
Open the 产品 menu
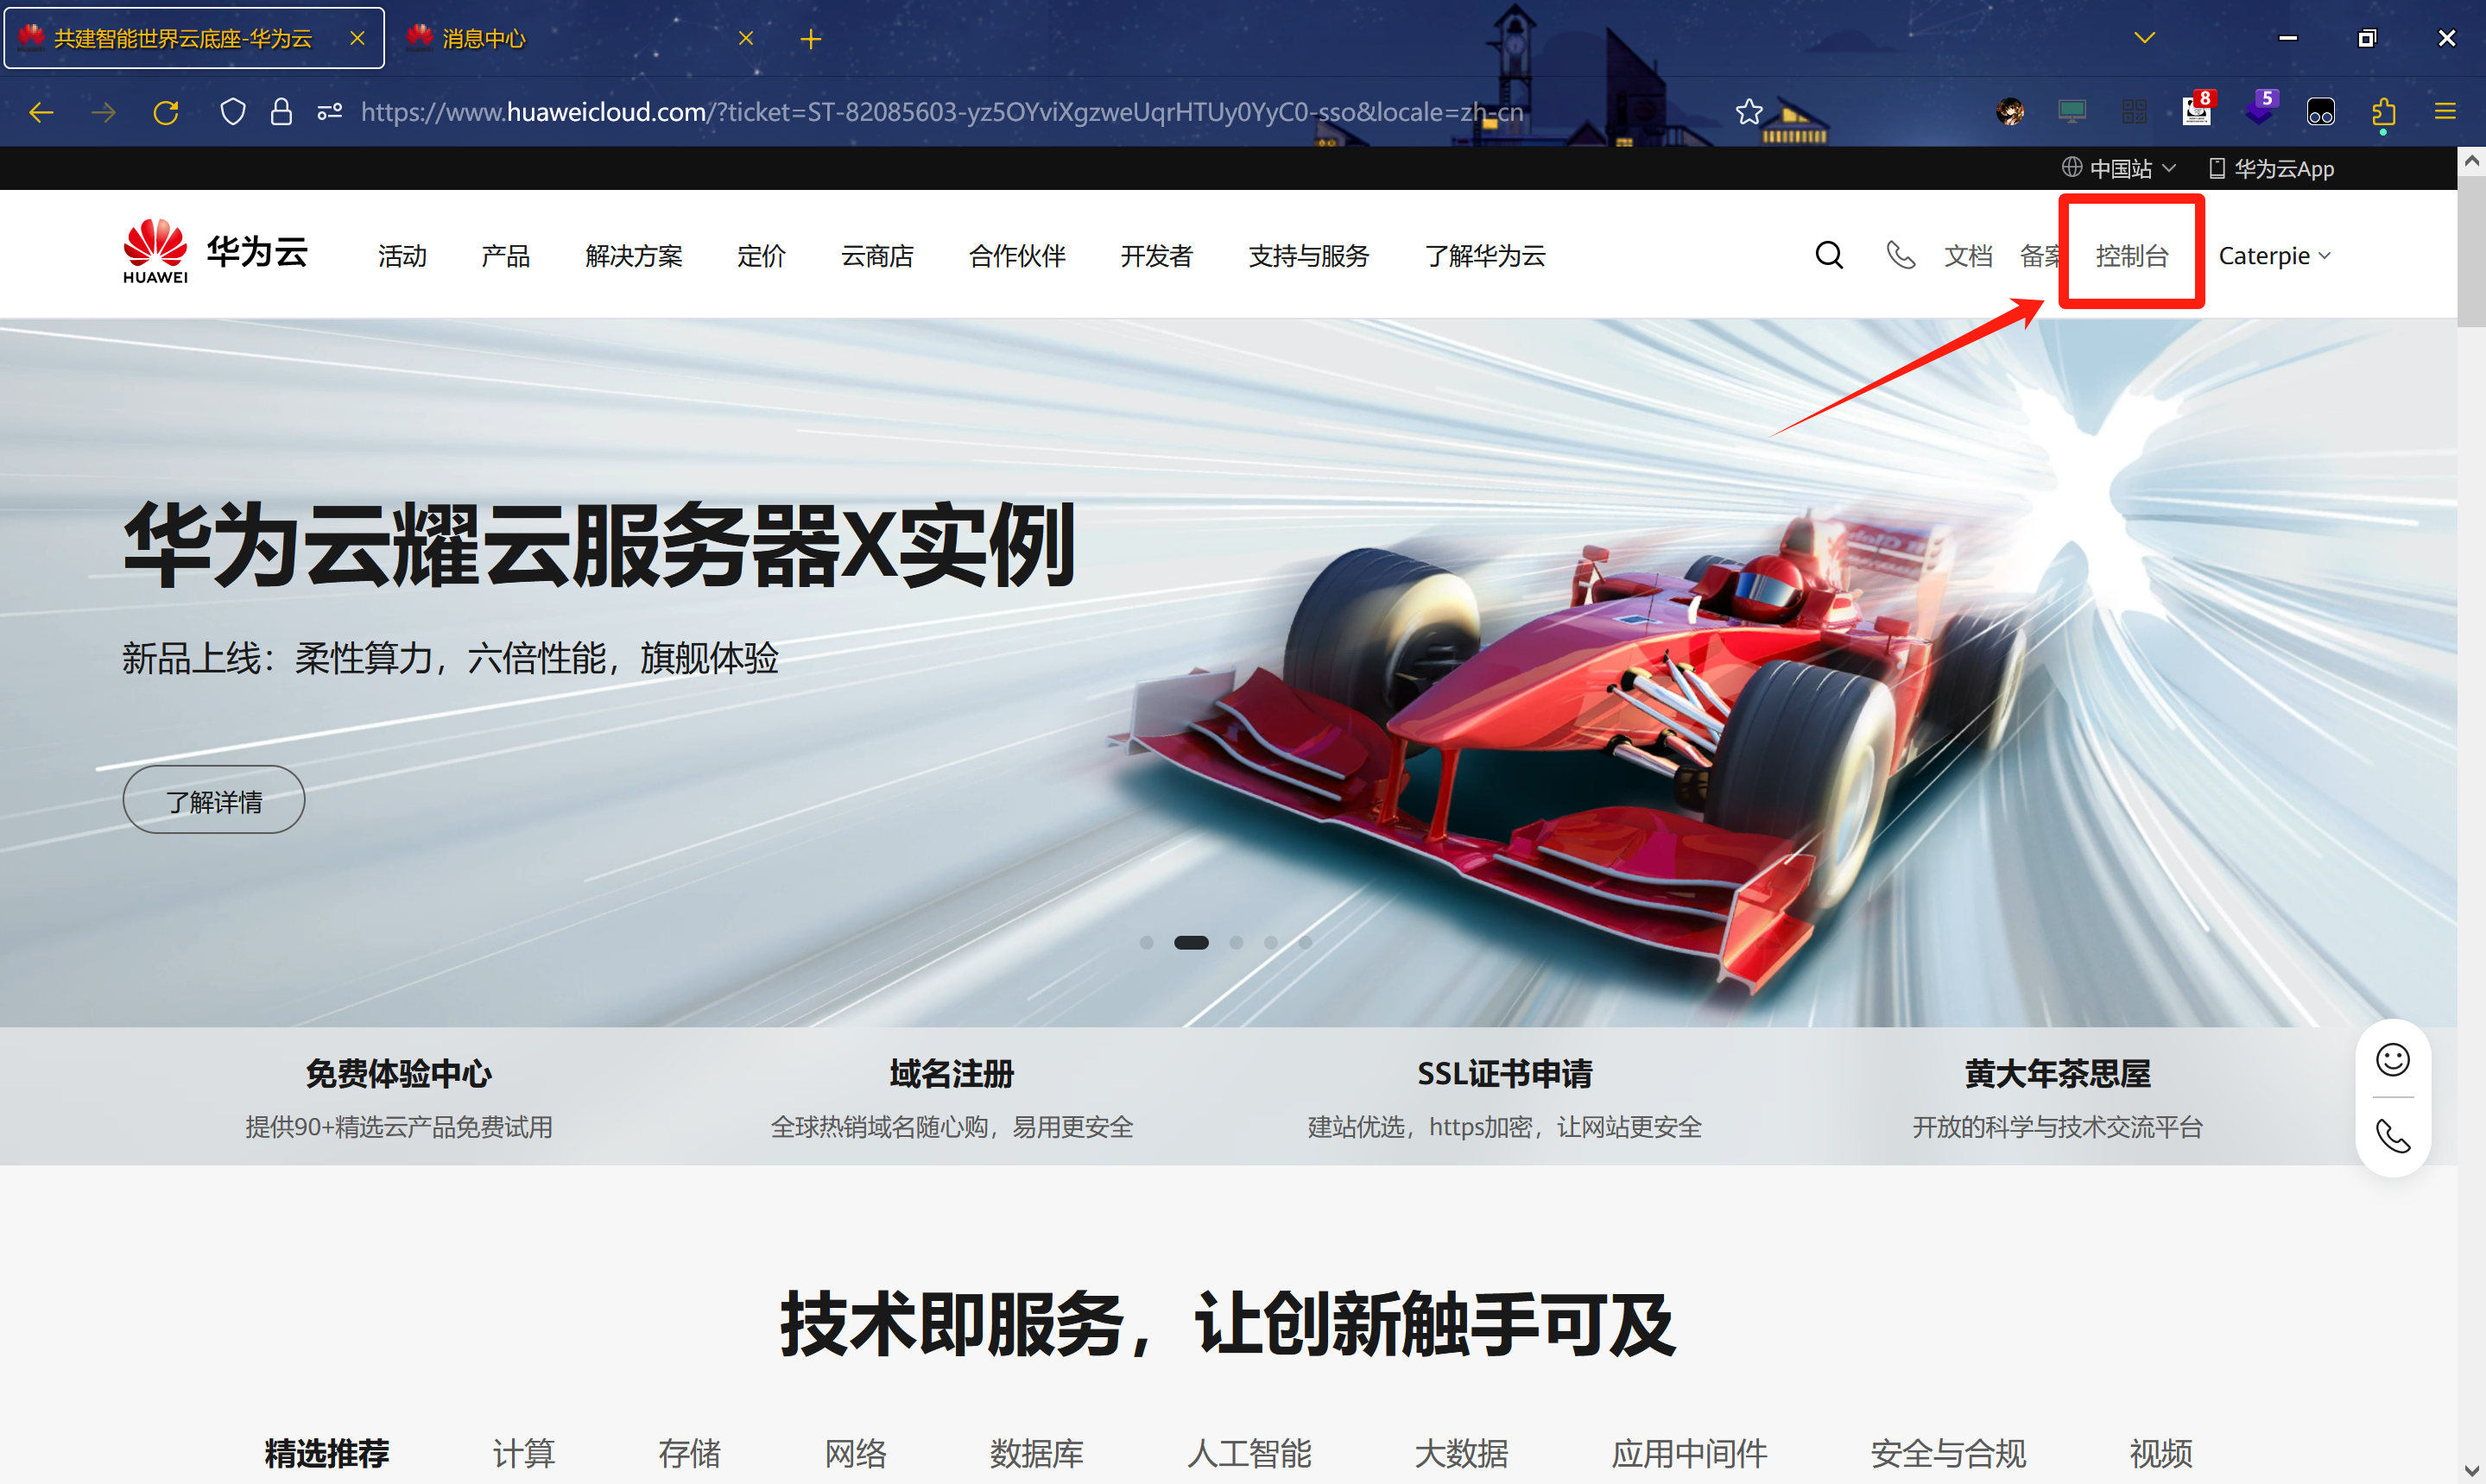pyautogui.click(x=505, y=256)
